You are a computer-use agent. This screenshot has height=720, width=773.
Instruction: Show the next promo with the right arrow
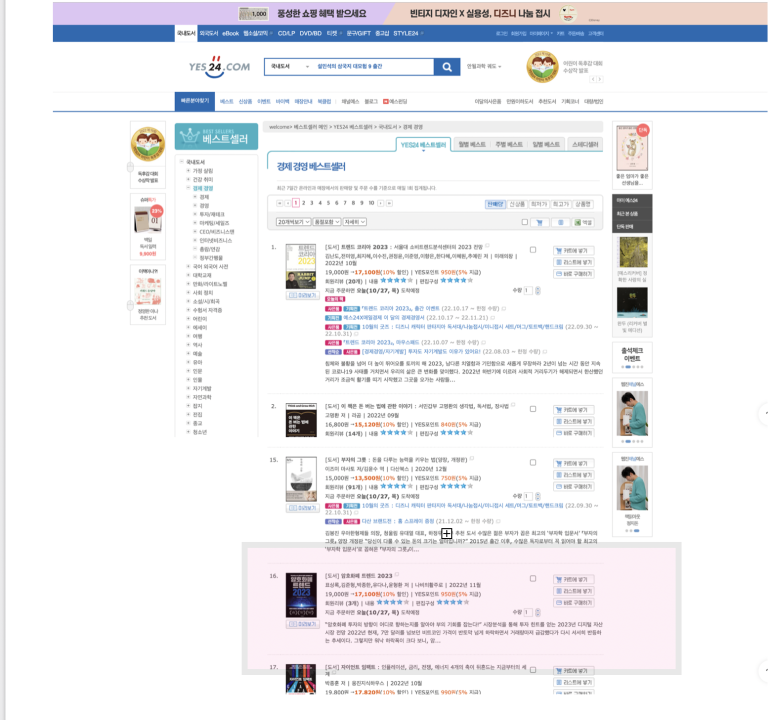pos(600,79)
